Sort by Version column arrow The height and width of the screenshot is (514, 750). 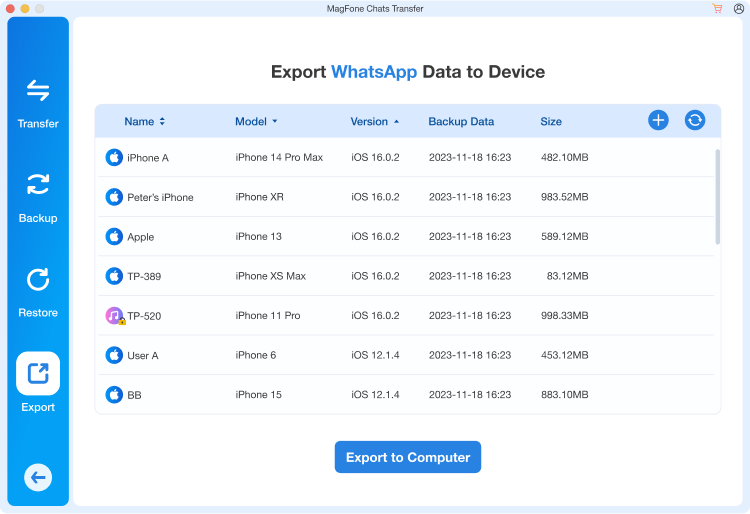click(x=396, y=122)
